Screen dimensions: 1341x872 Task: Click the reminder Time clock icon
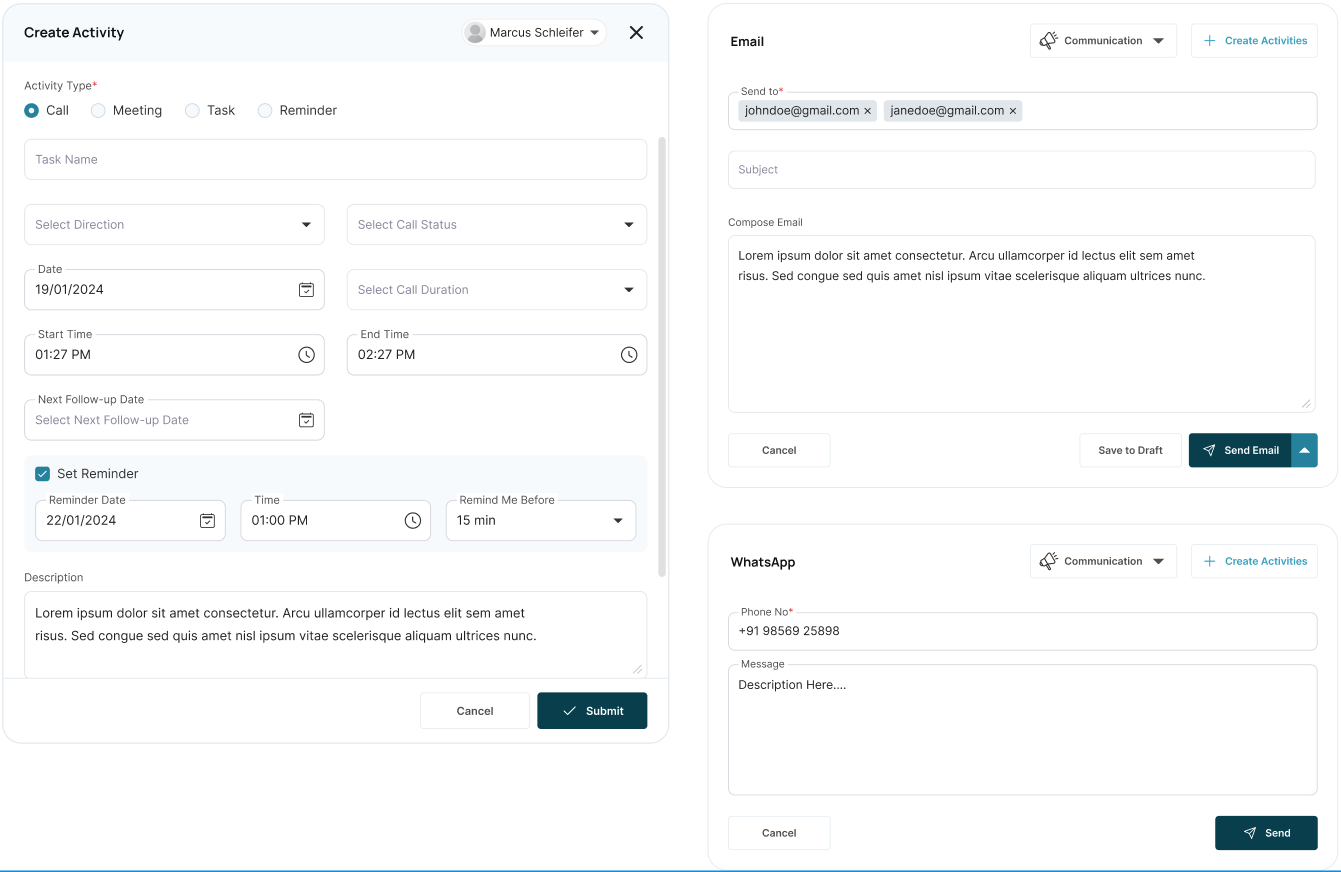[x=412, y=521]
